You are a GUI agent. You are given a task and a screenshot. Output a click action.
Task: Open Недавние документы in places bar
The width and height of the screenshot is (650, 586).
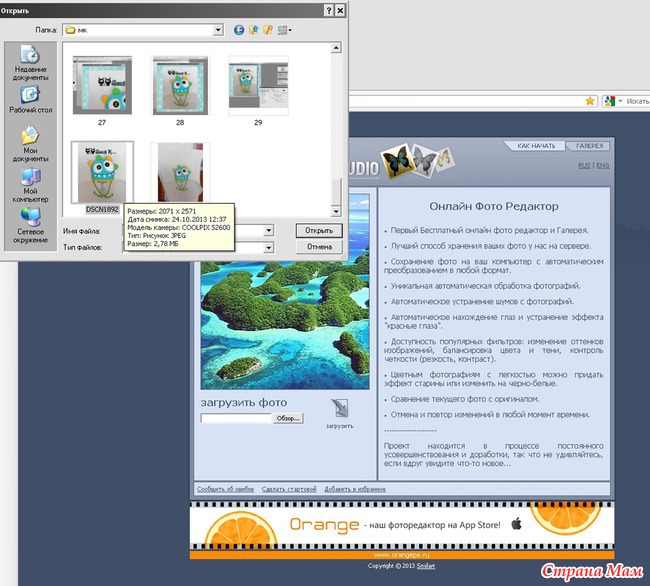coord(31,63)
